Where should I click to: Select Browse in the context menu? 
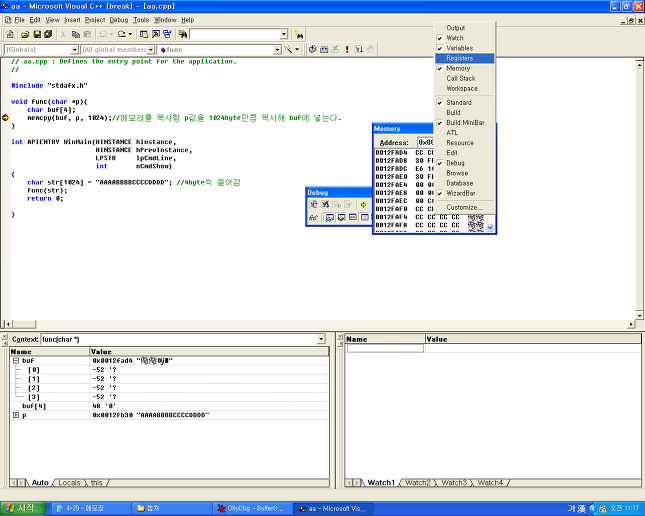click(x=464, y=173)
